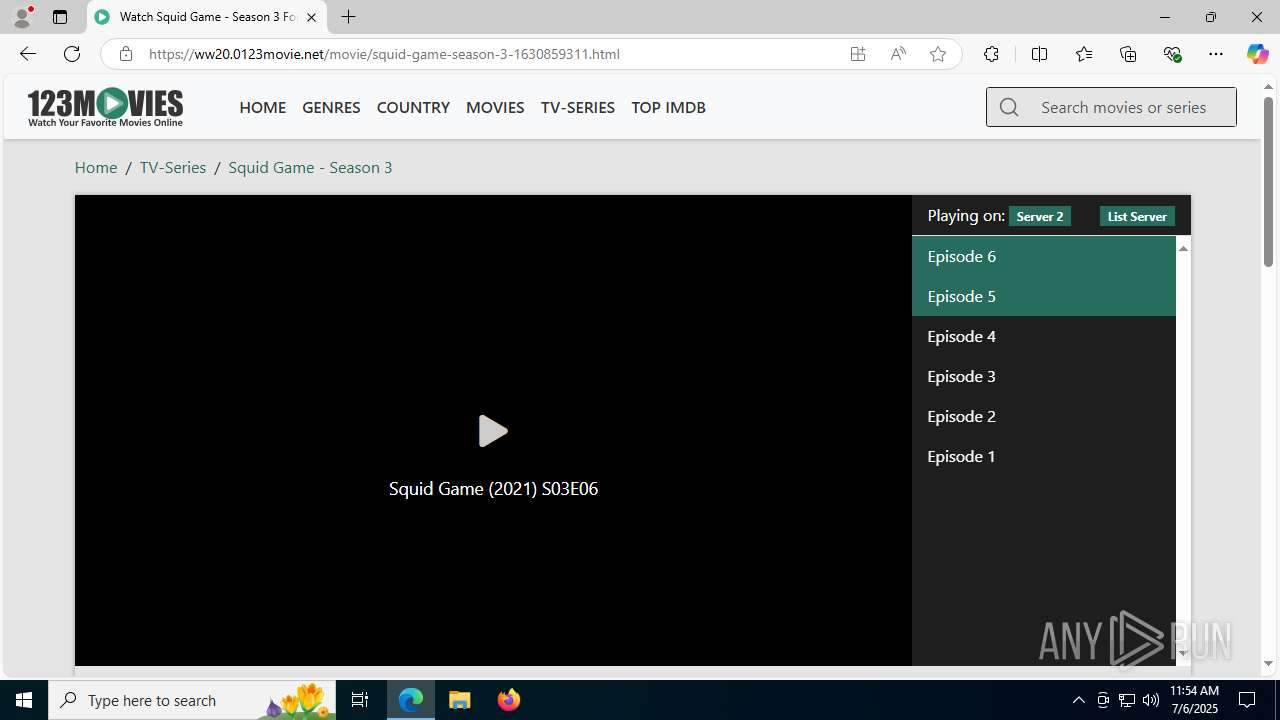Go to the TV-SERIES section
This screenshot has width=1280, height=720.
578,107
